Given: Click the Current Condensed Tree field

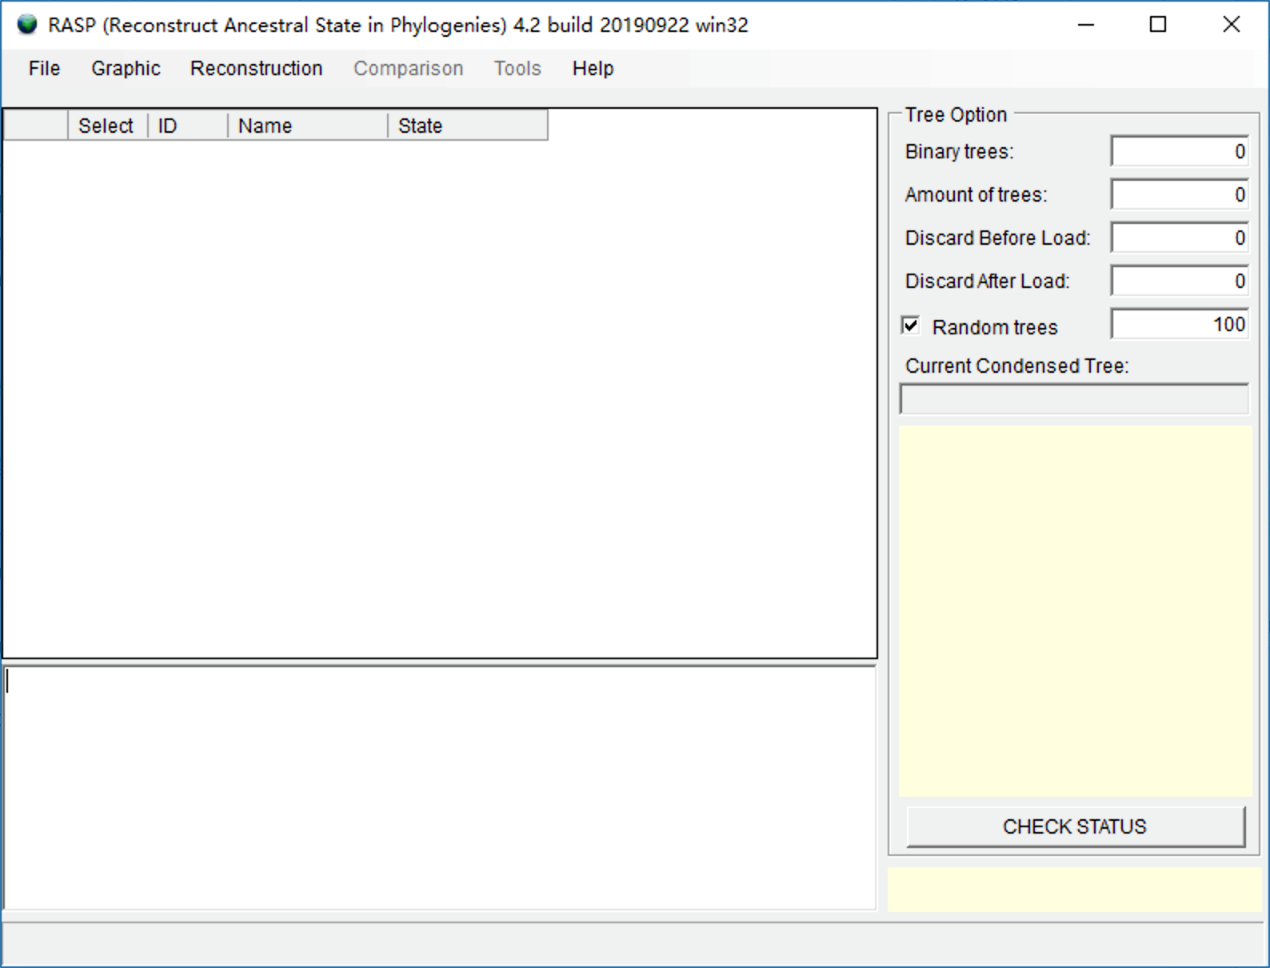Looking at the screenshot, I should coord(1074,399).
